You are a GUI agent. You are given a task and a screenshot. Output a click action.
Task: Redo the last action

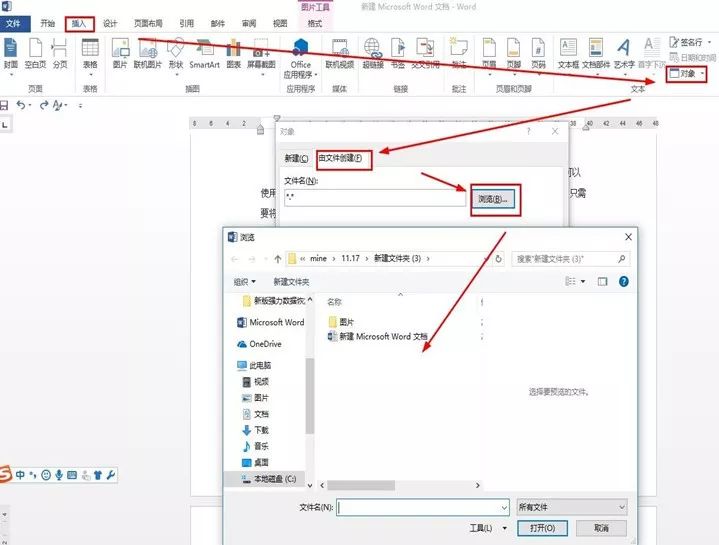[44, 105]
